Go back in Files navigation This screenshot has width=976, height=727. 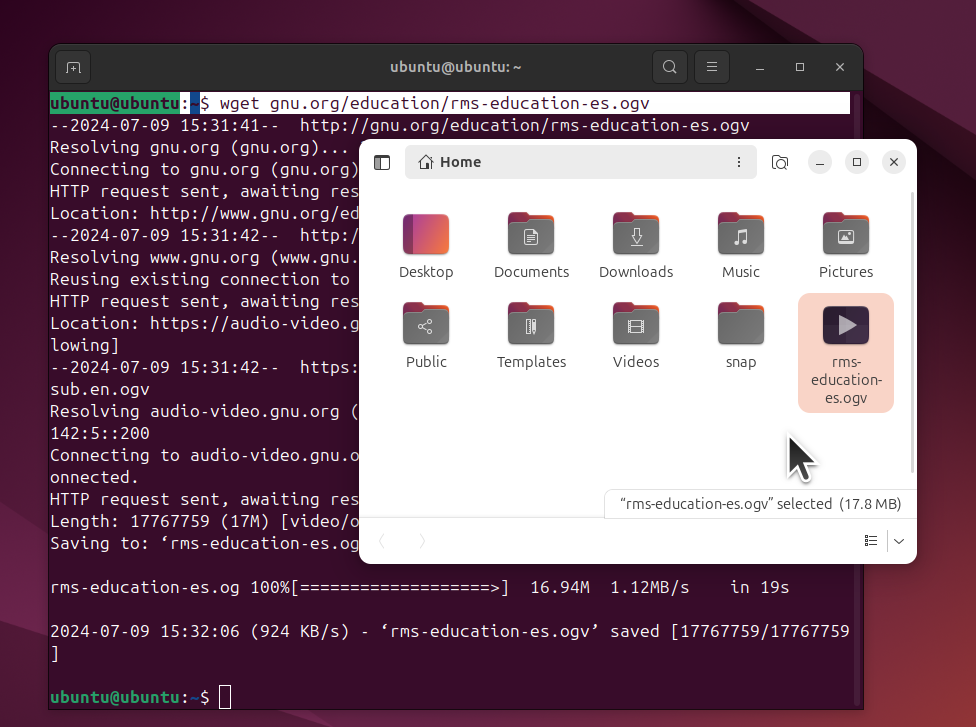(382, 540)
